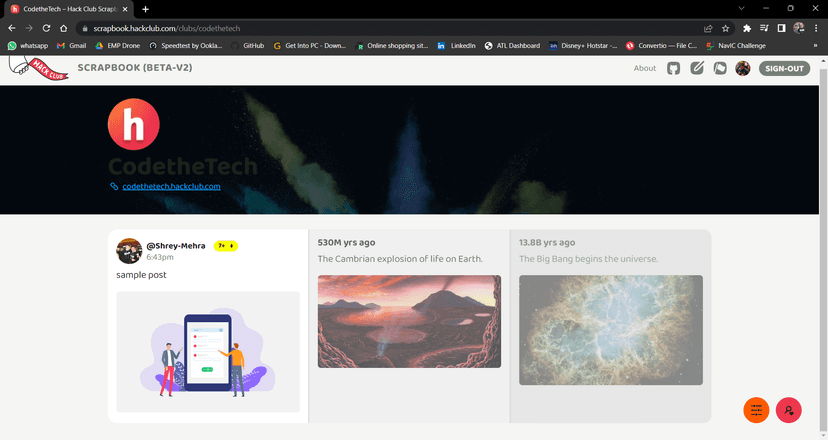828x440 pixels.
Task: Click the CodetheTech red club logo
Action: pos(133,125)
